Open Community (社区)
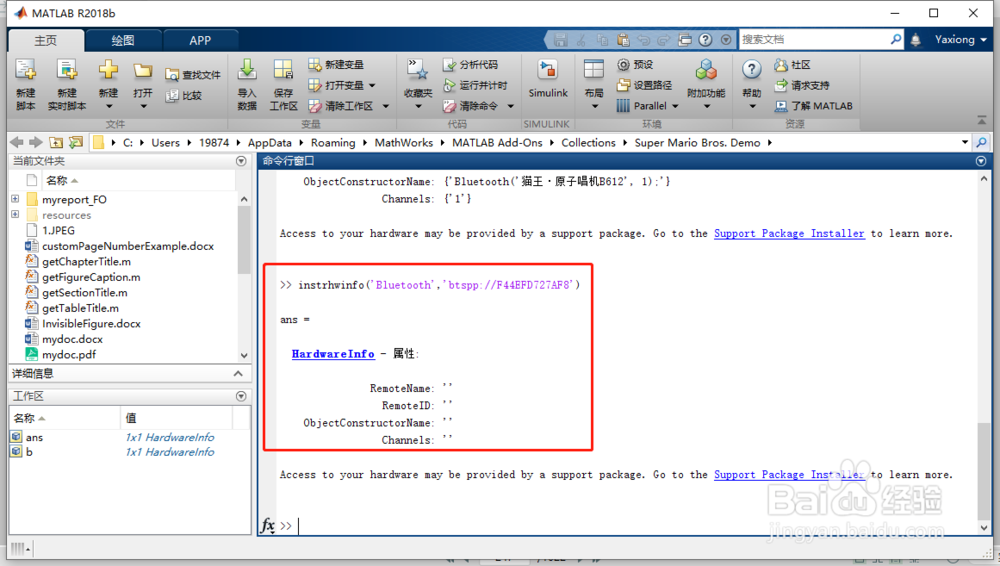Image resolution: width=1000 pixels, height=566 pixels. 792,64
